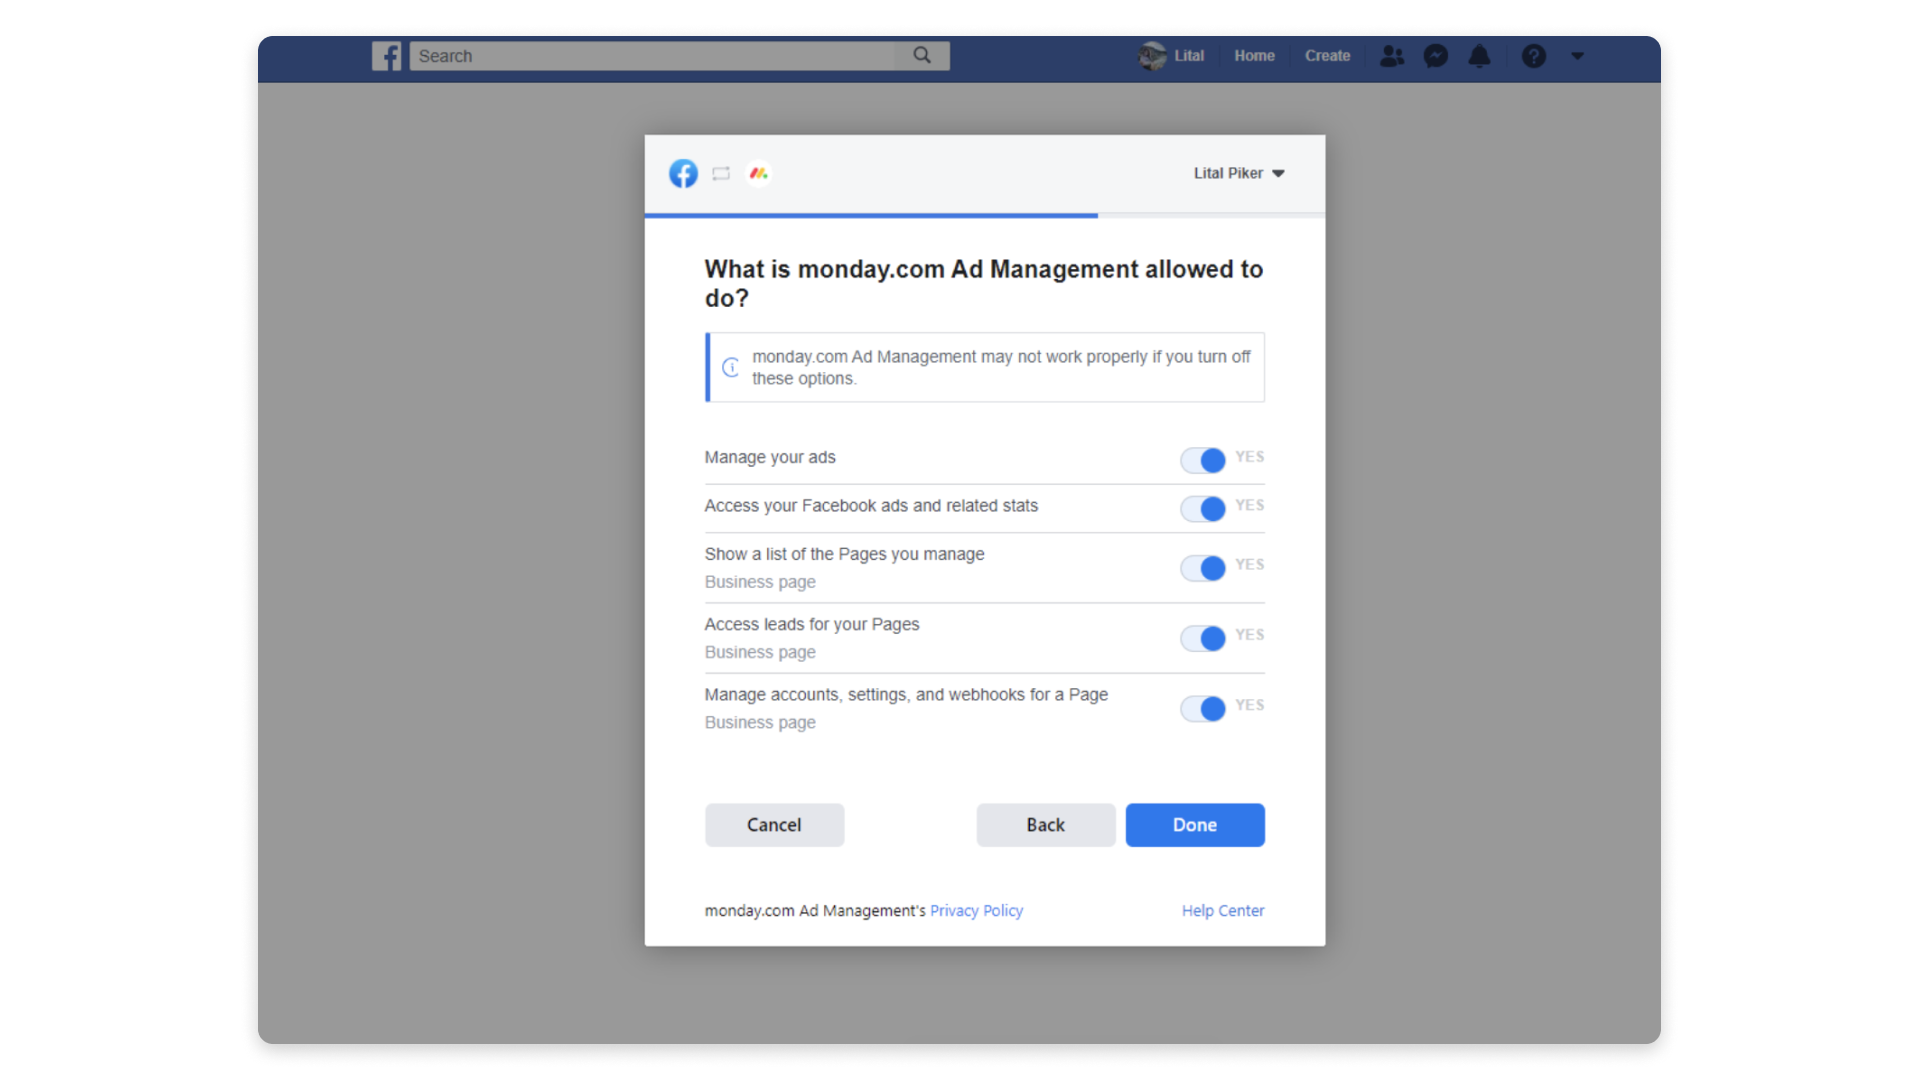
Task: Click 'Business page' under Access leads
Action: coord(760,652)
